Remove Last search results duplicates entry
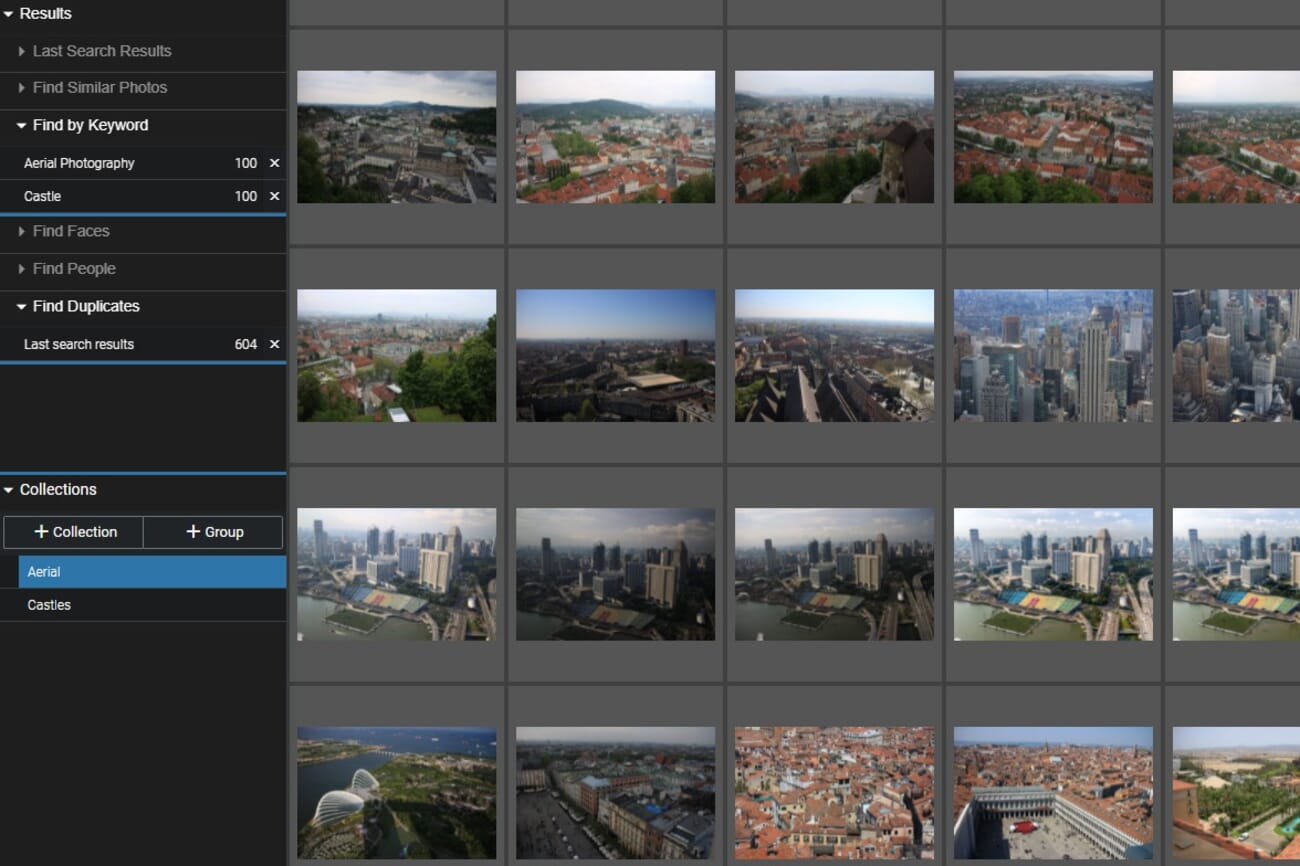Image resolution: width=1300 pixels, height=866 pixels. click(x=274, y=344)
